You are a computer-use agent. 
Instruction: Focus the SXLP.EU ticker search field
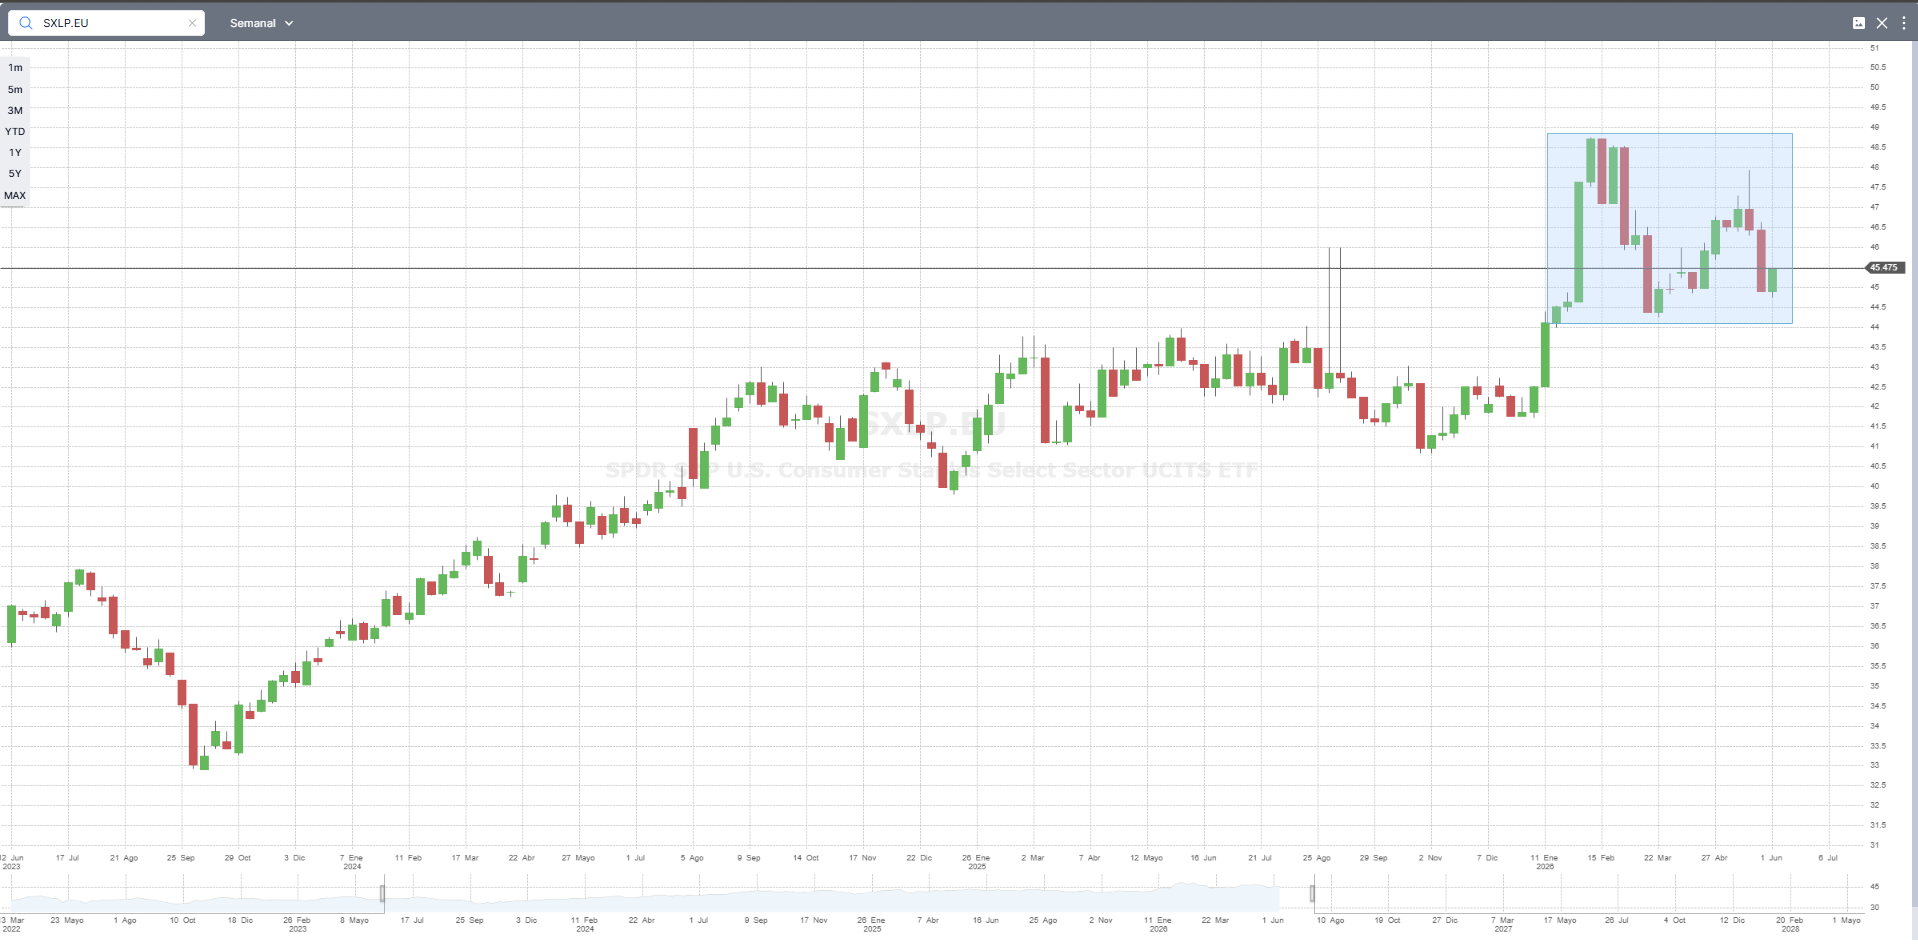pos(107,23)
